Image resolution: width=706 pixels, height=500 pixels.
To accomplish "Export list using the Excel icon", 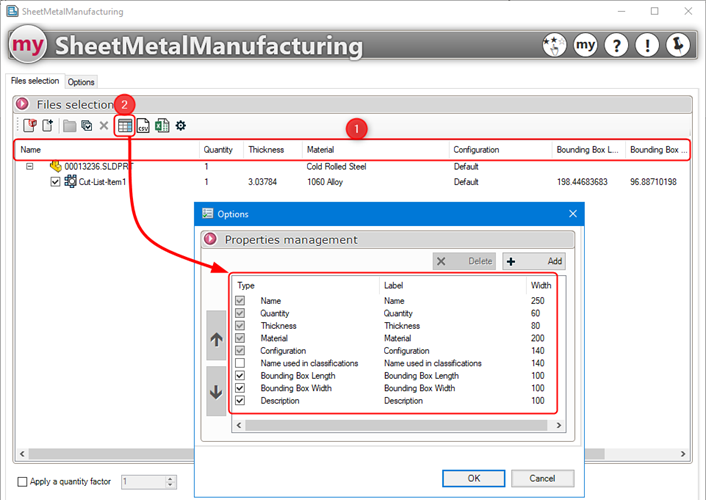I will pos(162,126).
